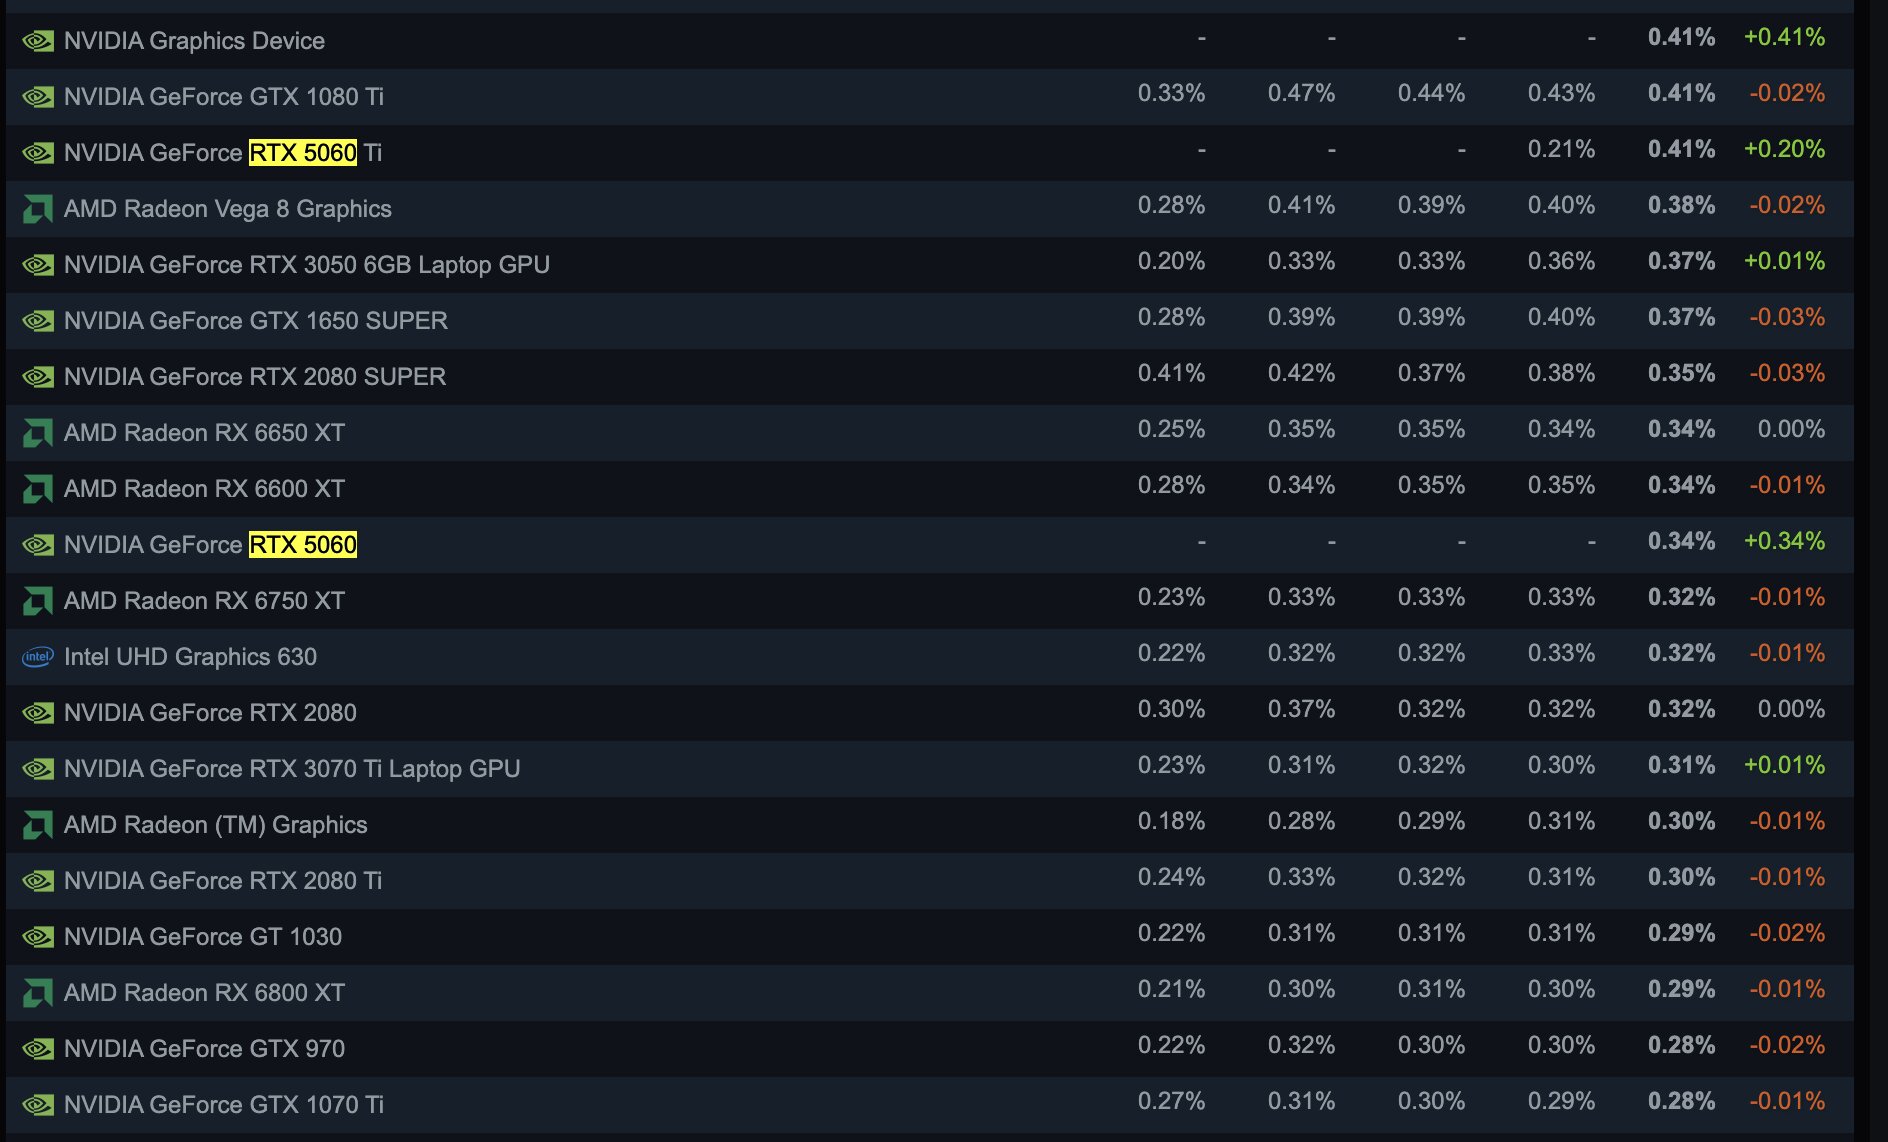This screenshot has width=1888, height=1142.
Task: Click the NVIDIA icon next to GT 1030
Action: (x=38, y=937)
